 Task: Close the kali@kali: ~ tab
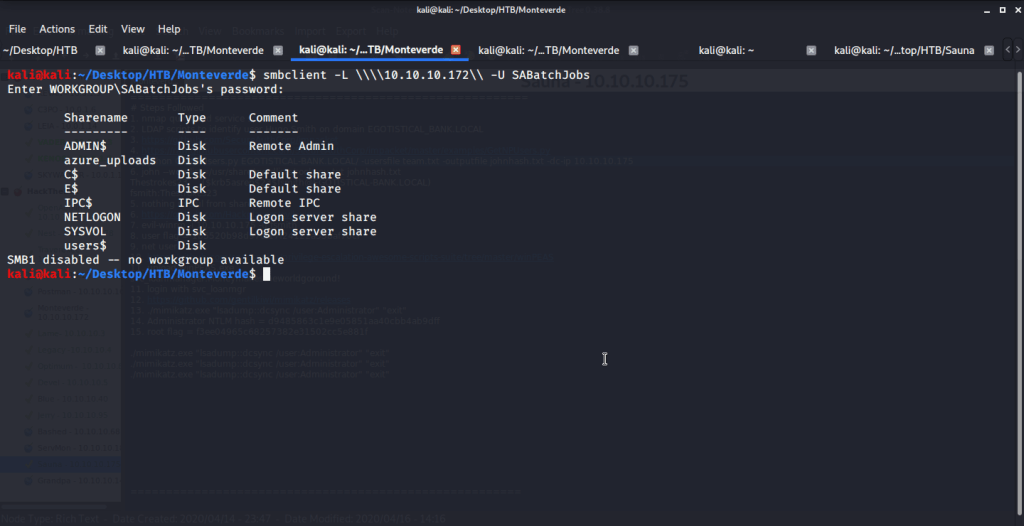pyautogui.click(x=811, y=50)
